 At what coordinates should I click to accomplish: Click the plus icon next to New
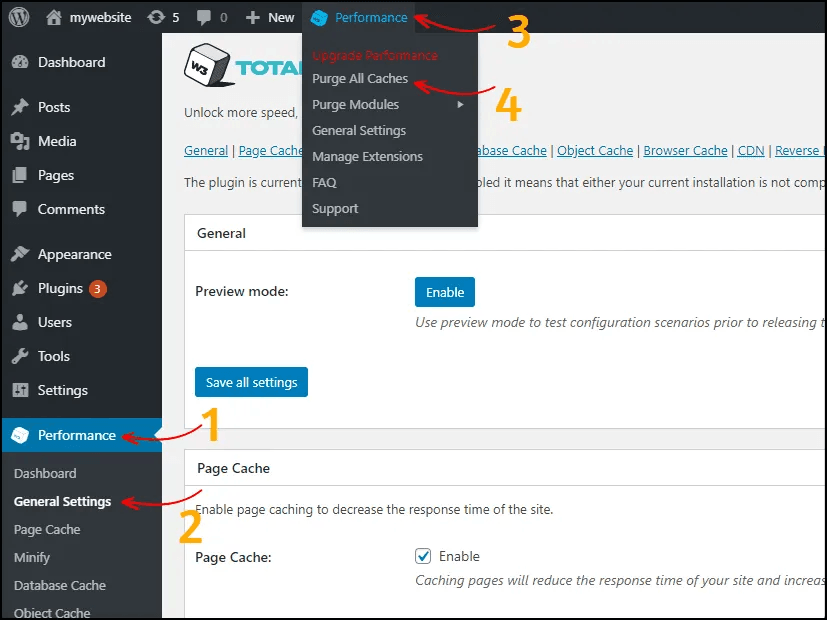pyautogui.click(x=253, y=17)
